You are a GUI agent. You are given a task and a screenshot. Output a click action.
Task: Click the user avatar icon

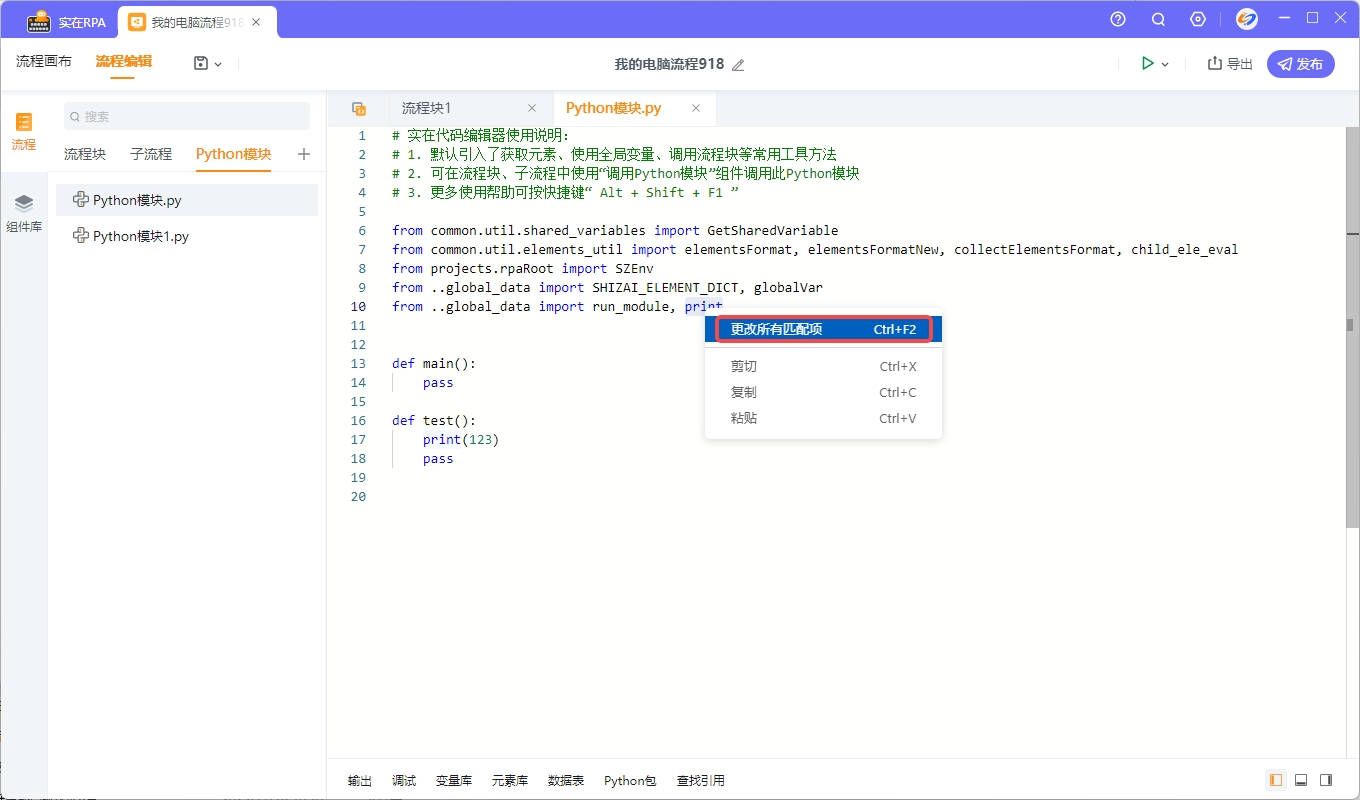(1246, 19)
